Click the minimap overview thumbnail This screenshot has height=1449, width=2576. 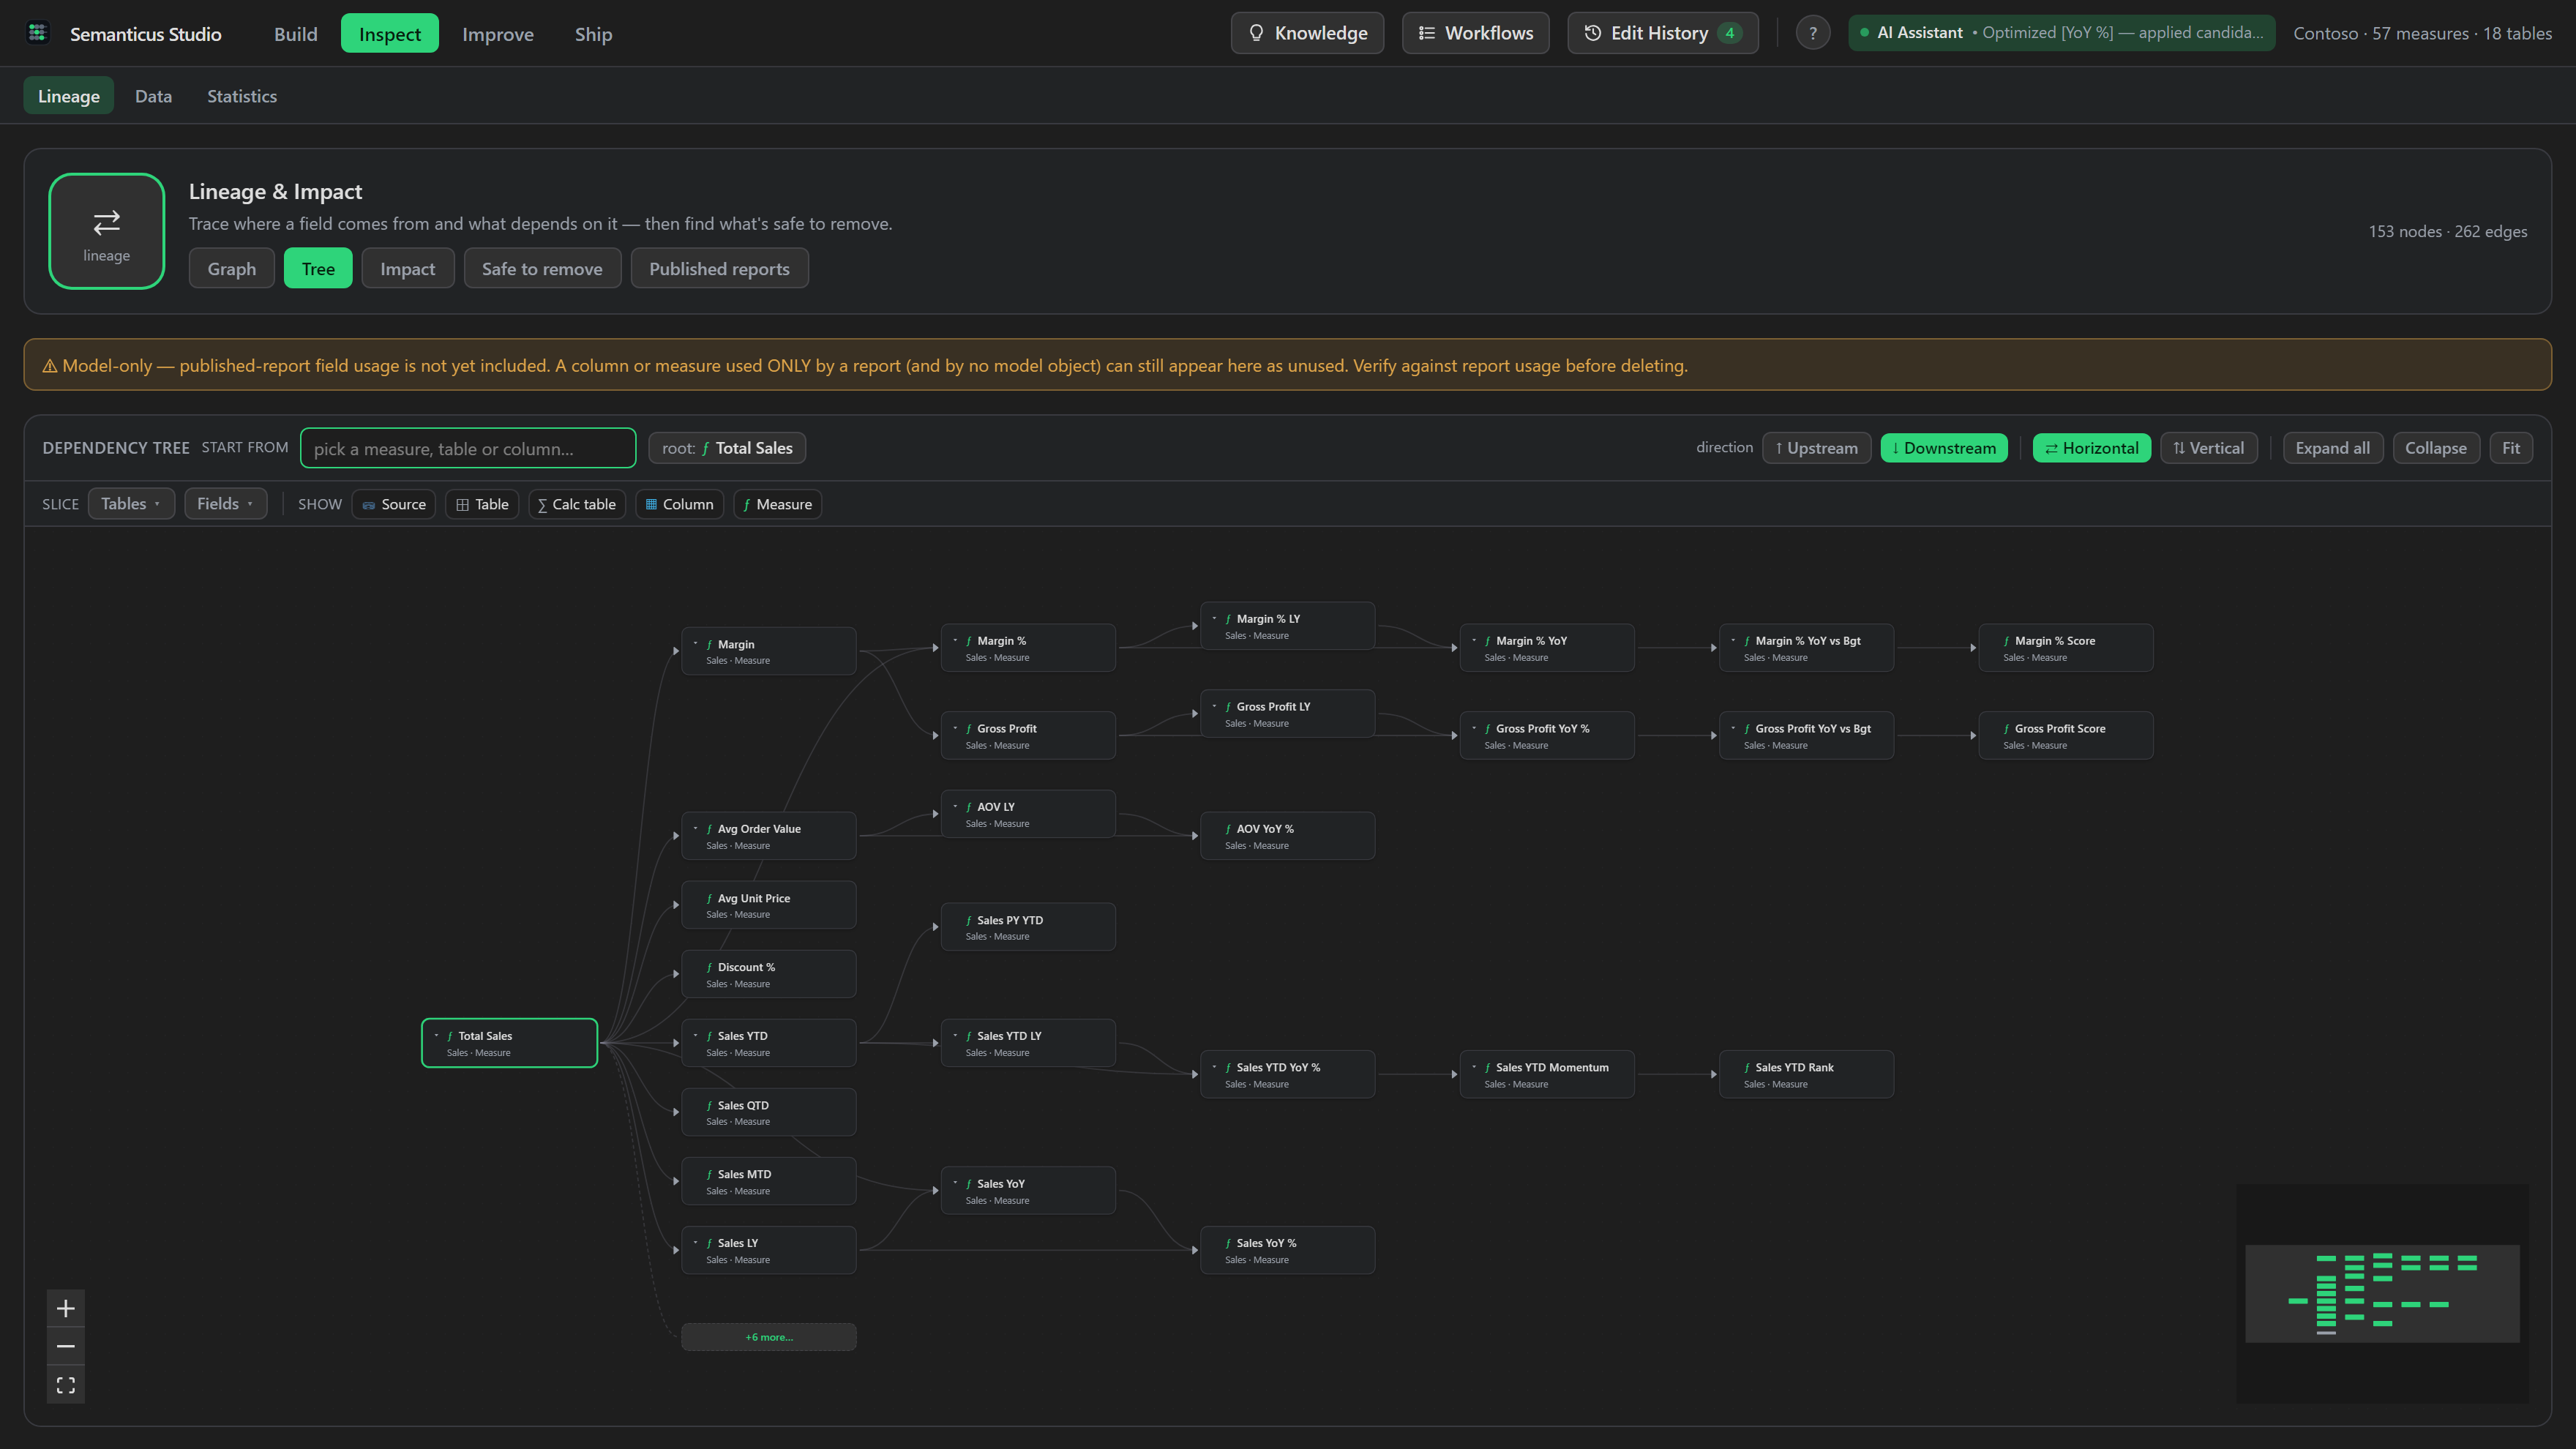(2381, 1293)
